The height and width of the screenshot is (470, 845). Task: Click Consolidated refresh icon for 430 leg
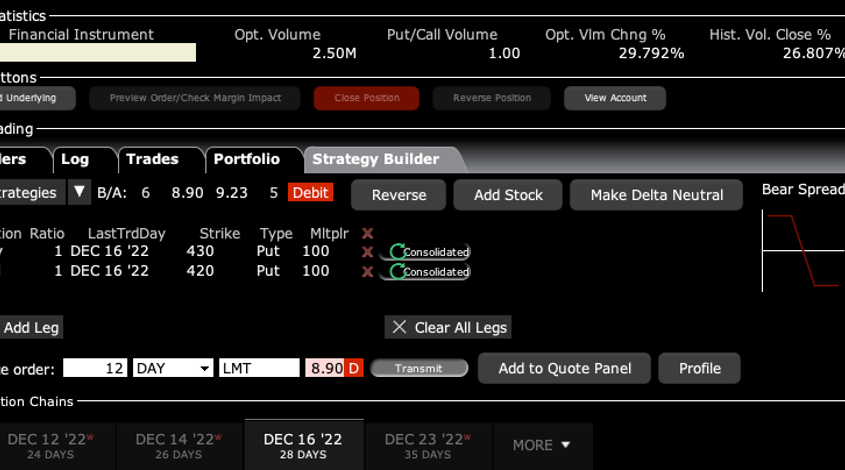point(398,252)
